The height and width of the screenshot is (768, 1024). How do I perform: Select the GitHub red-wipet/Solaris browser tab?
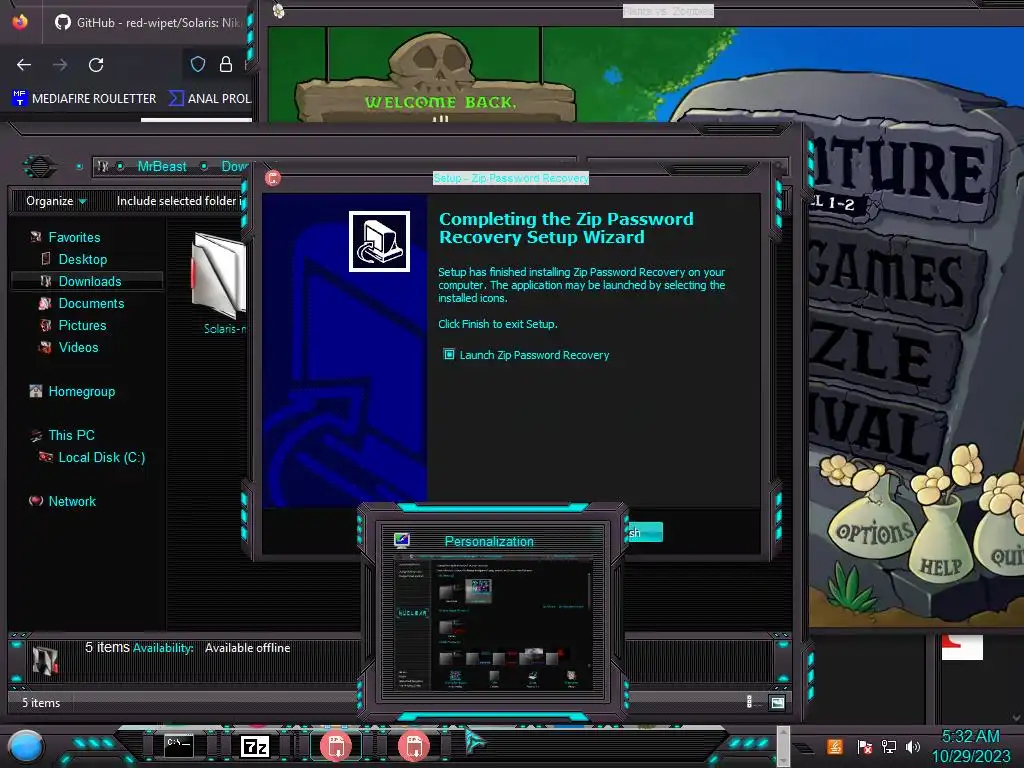click(148, 22)
